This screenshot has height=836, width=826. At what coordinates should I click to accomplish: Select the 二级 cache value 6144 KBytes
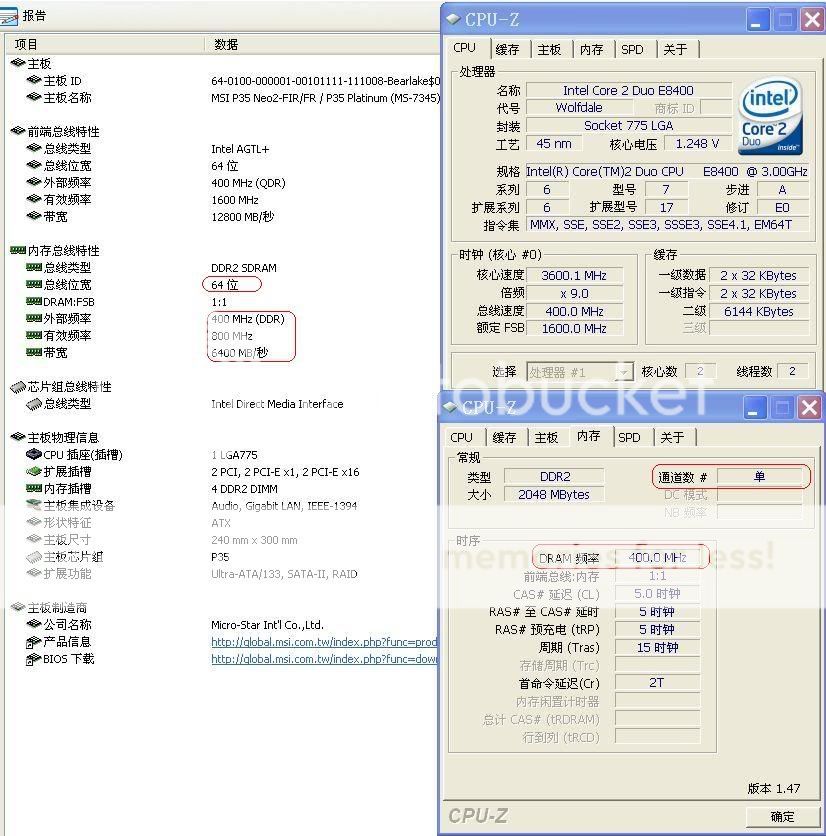point(759,312)
